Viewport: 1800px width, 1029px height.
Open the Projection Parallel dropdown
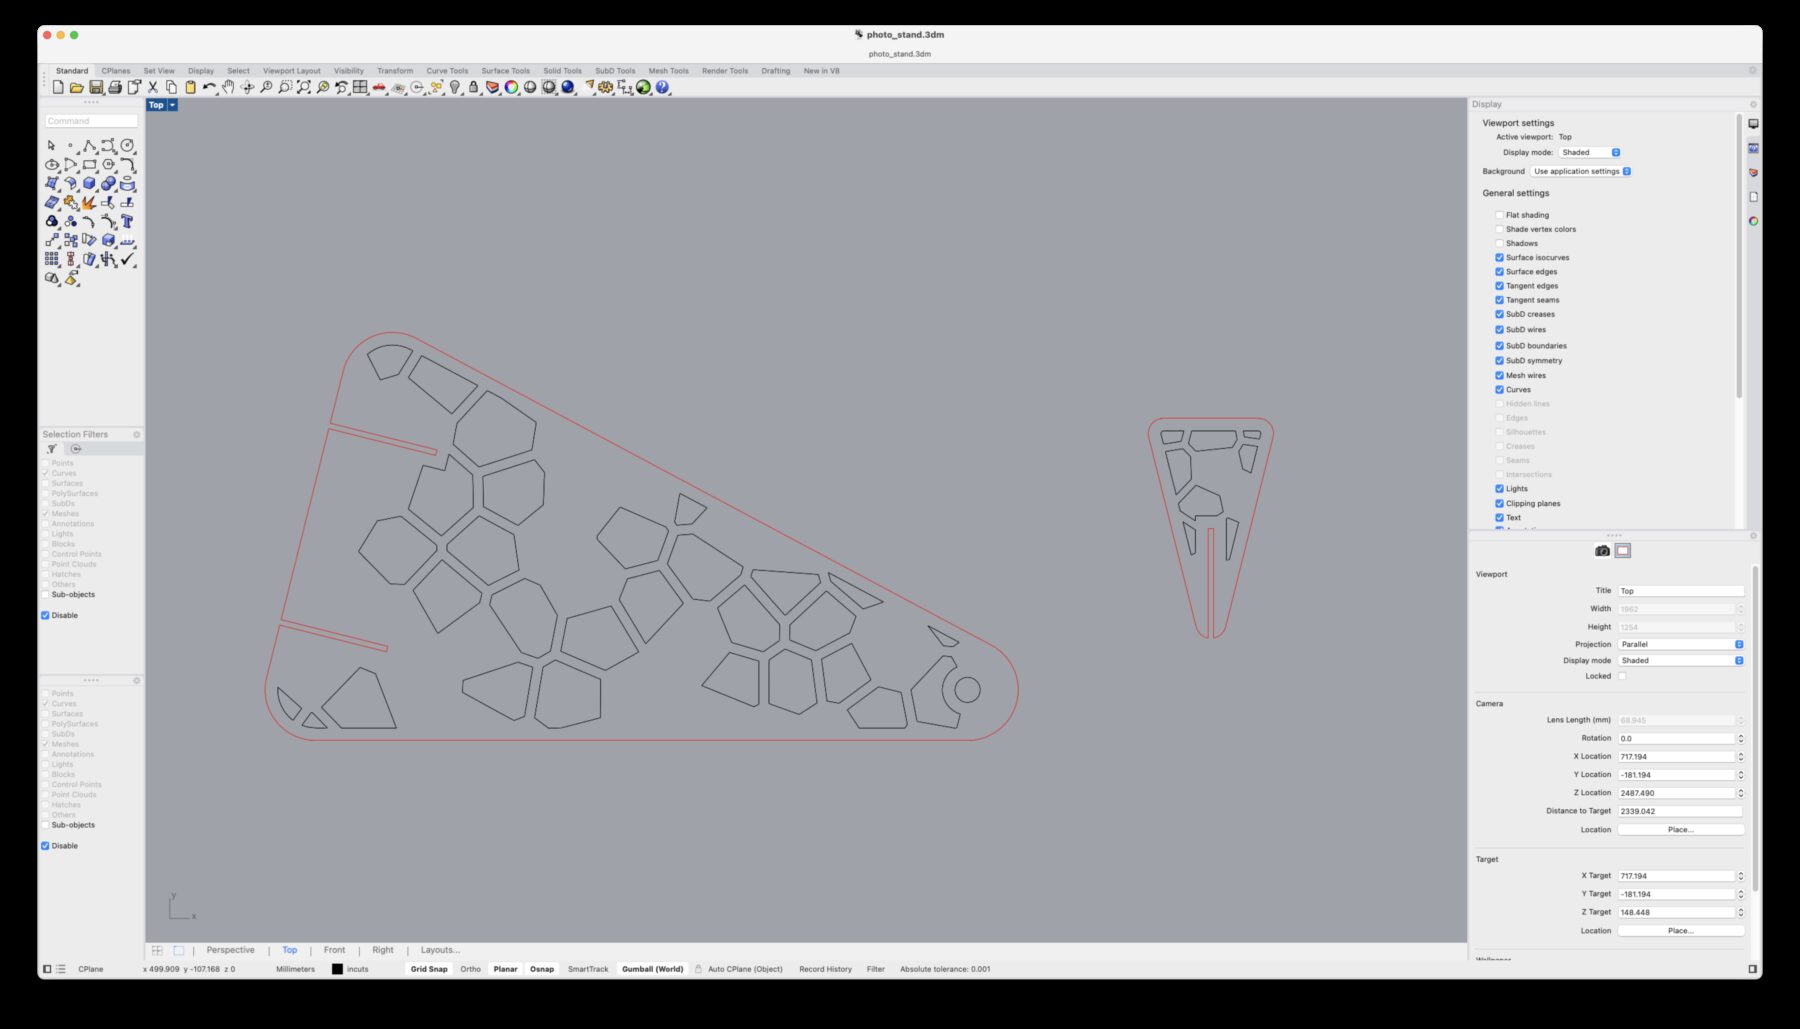coord(1681,645)
